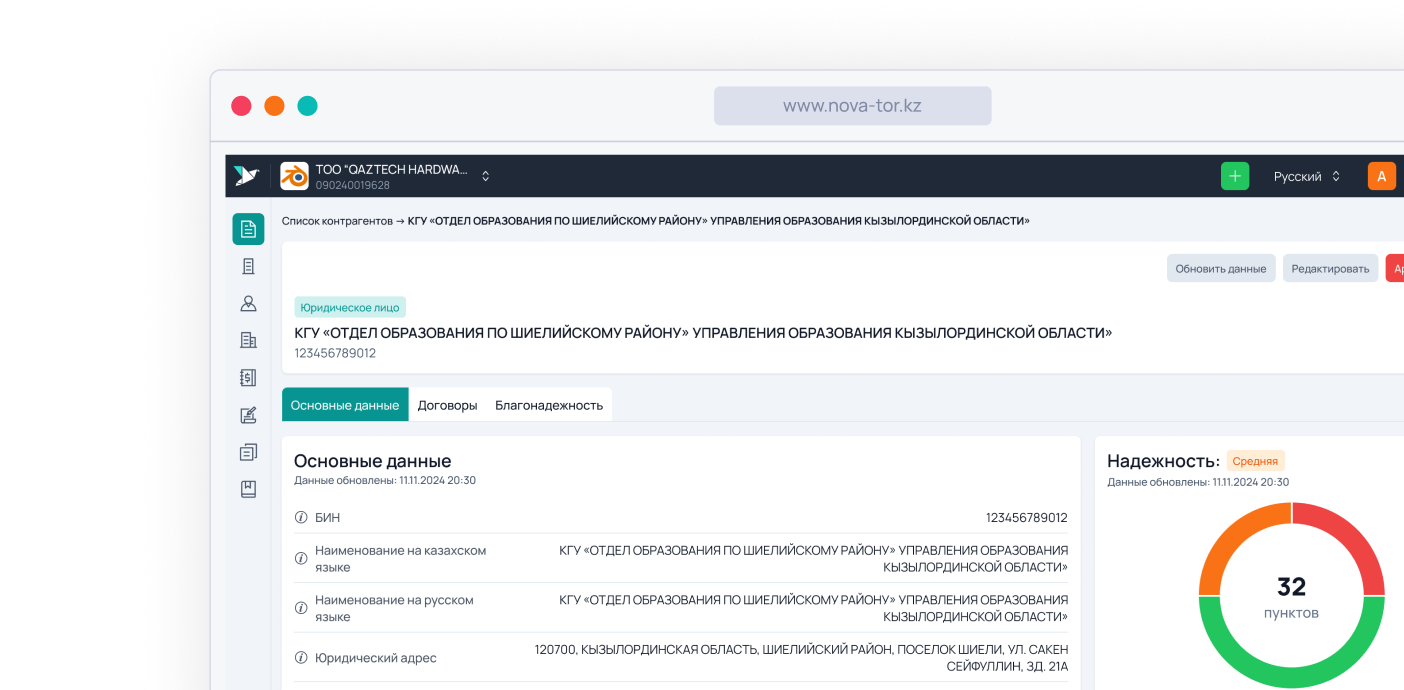Click Данные обновлены timestamp under Основные данные heading
The width and height of the screenshot is (1404, 690).
(x=385, y=480)
